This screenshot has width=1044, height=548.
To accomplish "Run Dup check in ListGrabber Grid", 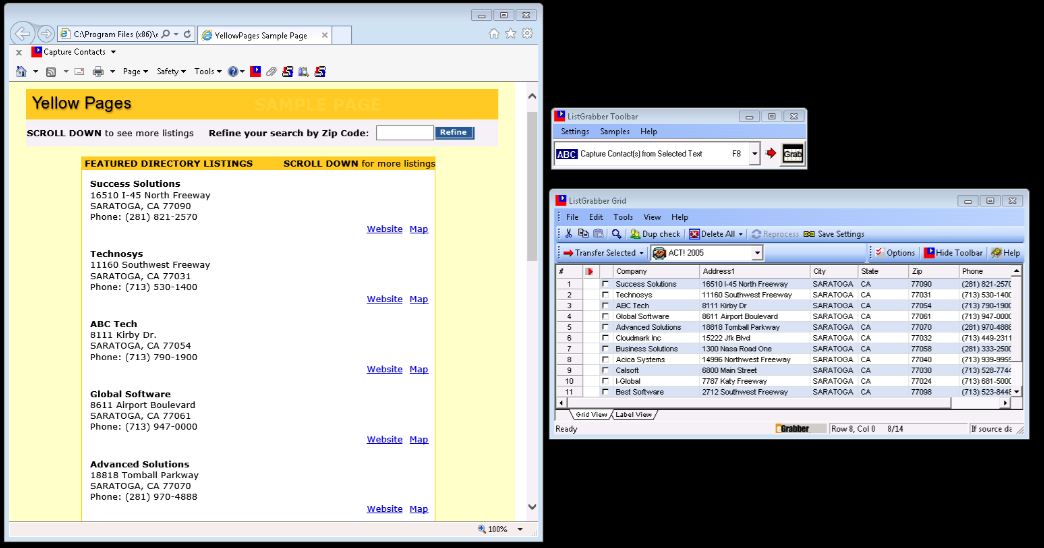I will click(655, 234).
